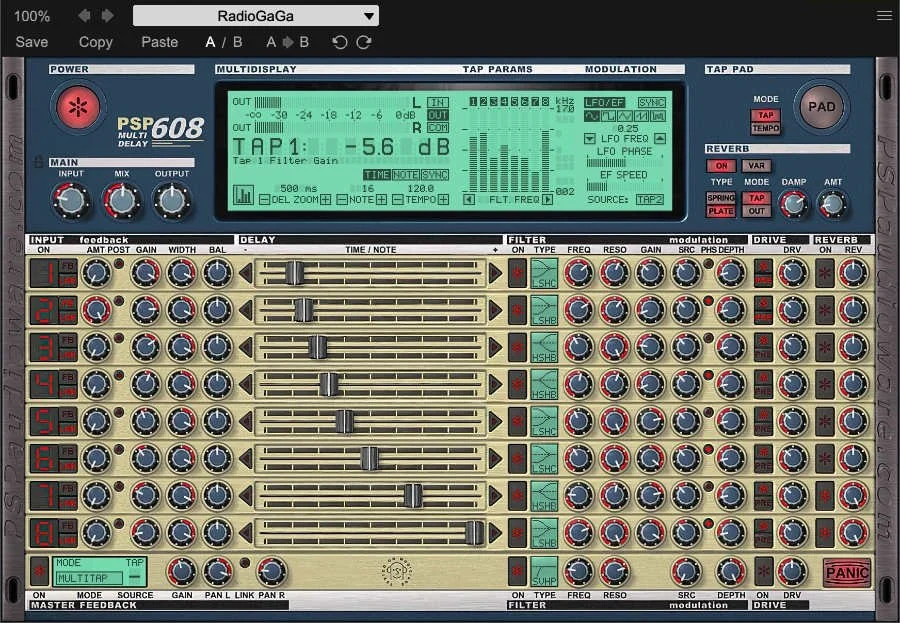The image size is (900, 623).
Task: Toggle Master Feedback ON button
Action: pyautogui.click(x=40, y=571)
